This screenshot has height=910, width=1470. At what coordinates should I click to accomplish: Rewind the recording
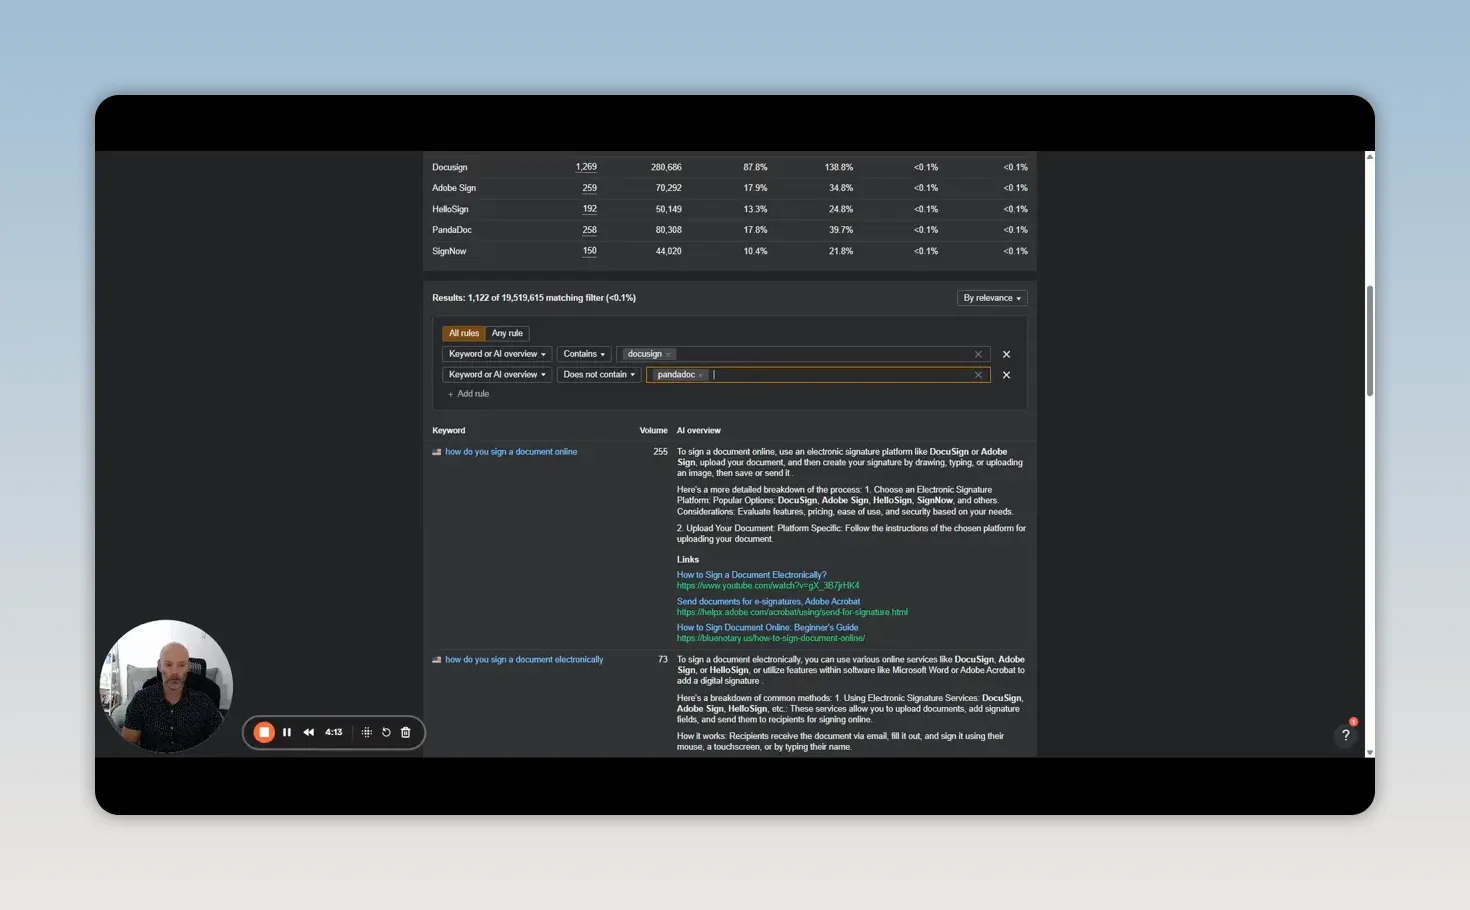point(309,732)
